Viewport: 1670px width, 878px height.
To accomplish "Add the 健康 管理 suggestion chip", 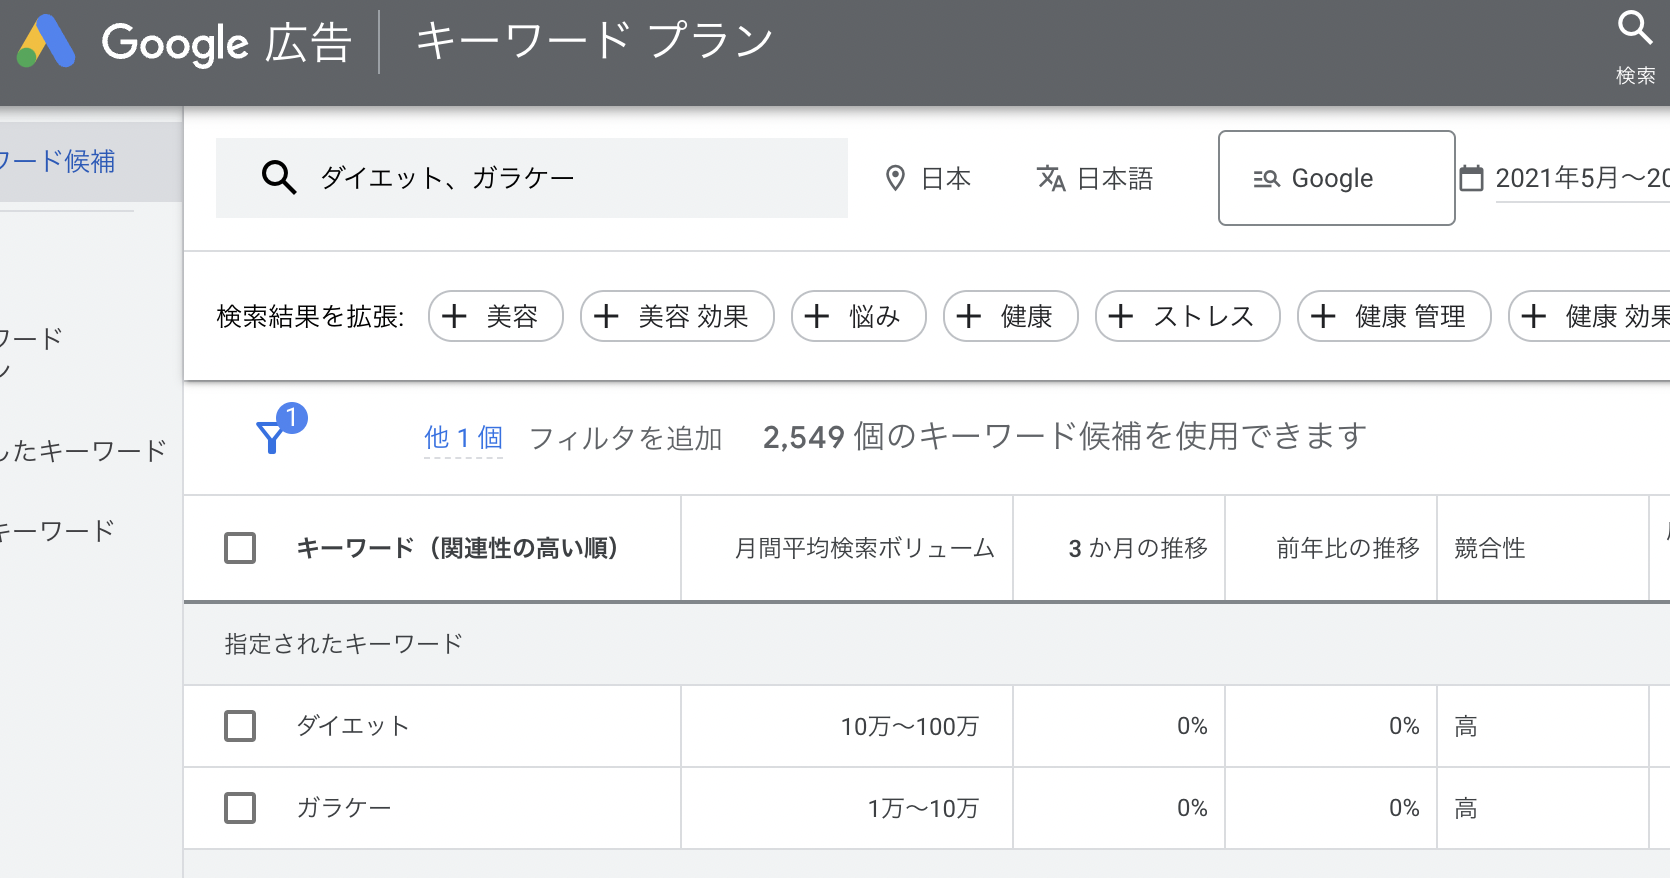I will pyautogui.click(x=1393, y=316).
